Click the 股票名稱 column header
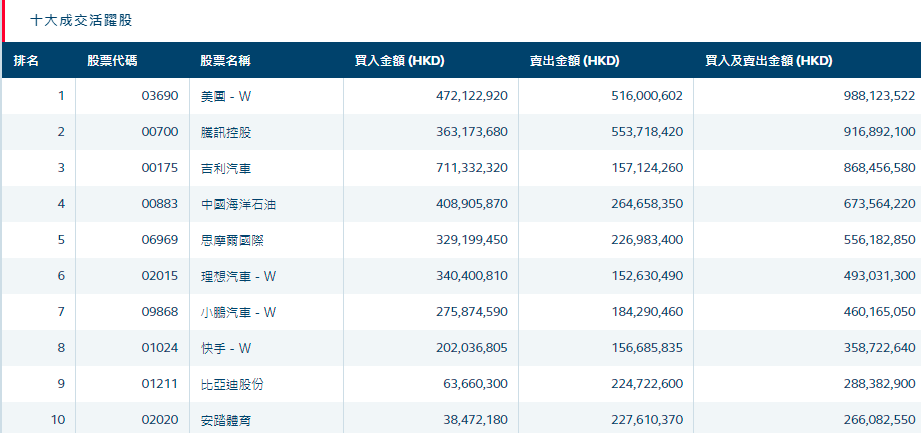 (226, 61)
